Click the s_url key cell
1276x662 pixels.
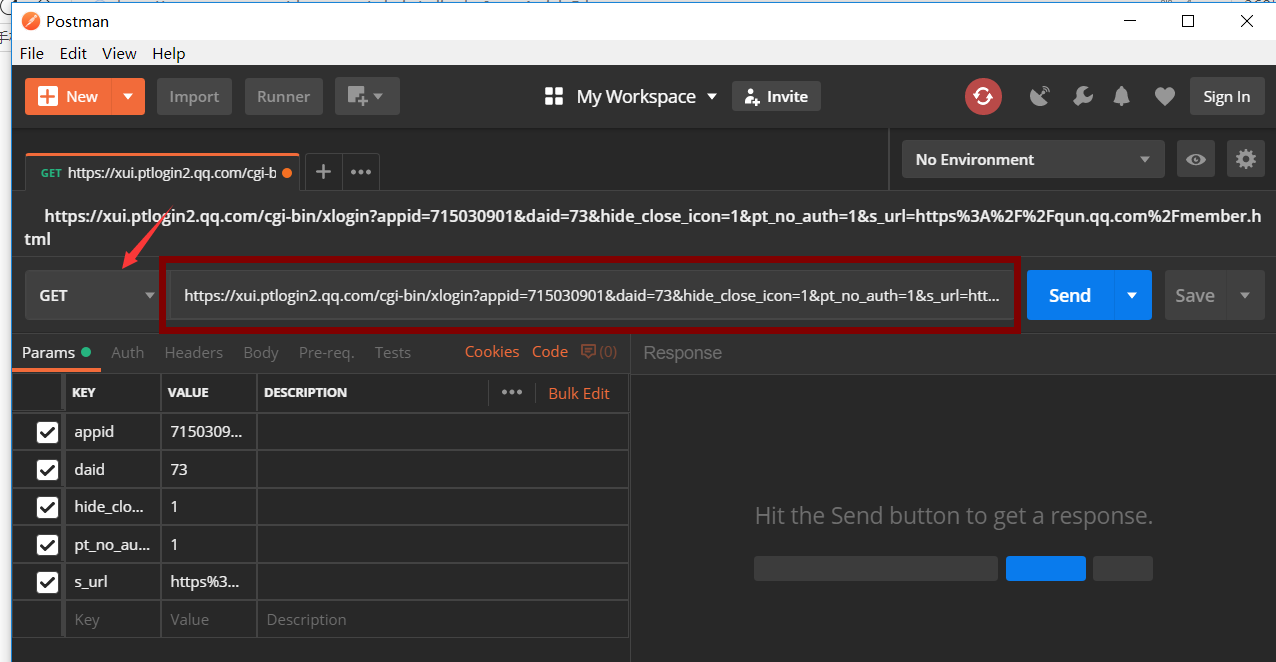[113, 582]
